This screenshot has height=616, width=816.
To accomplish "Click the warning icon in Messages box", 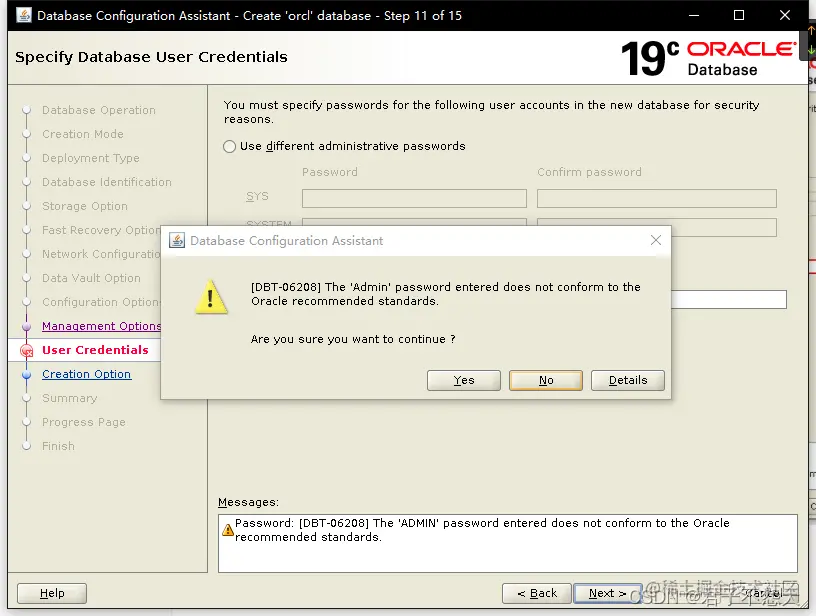I will pyautogui.click(x=227, y=530).
